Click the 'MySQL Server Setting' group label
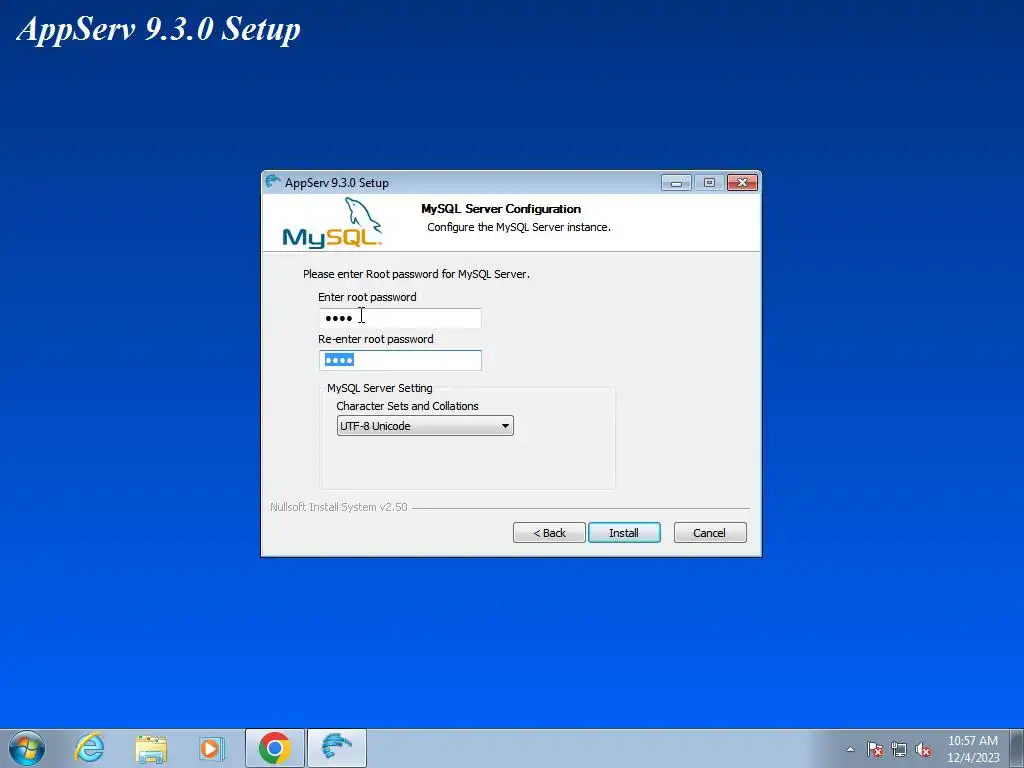The height and width of the screenshot is (768, 1024). point(379,388)
